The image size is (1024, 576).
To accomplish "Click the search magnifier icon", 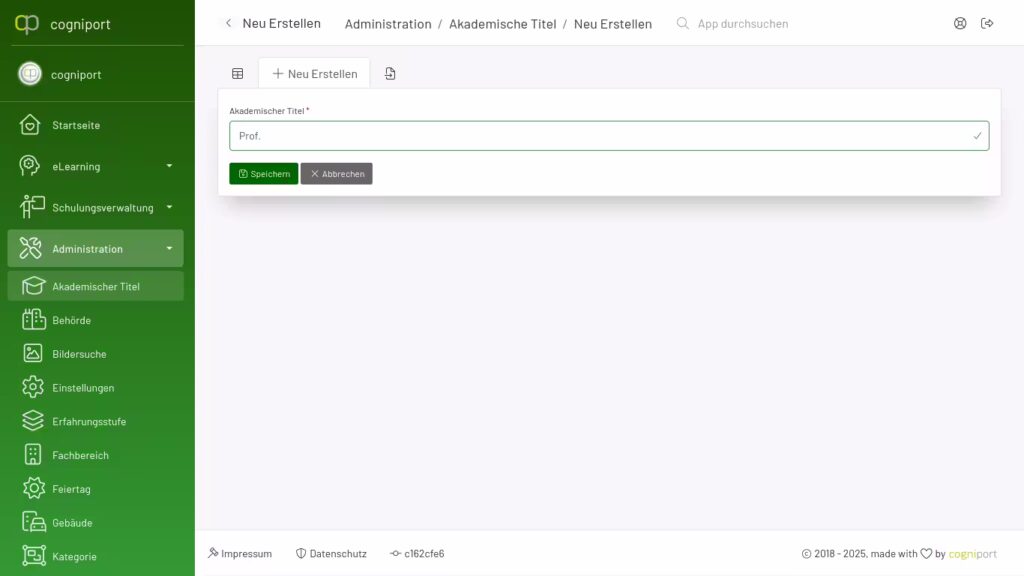I will [683, 23].
